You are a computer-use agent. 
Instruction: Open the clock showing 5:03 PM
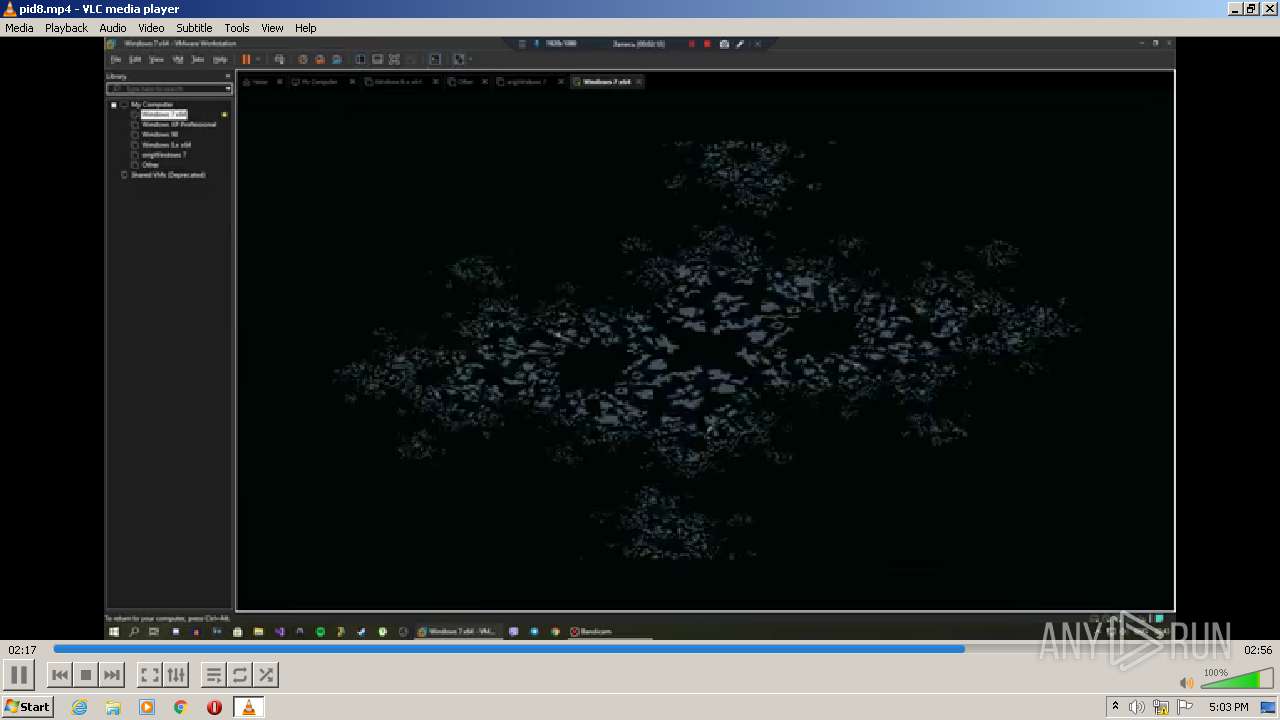tap(1228, 707)
